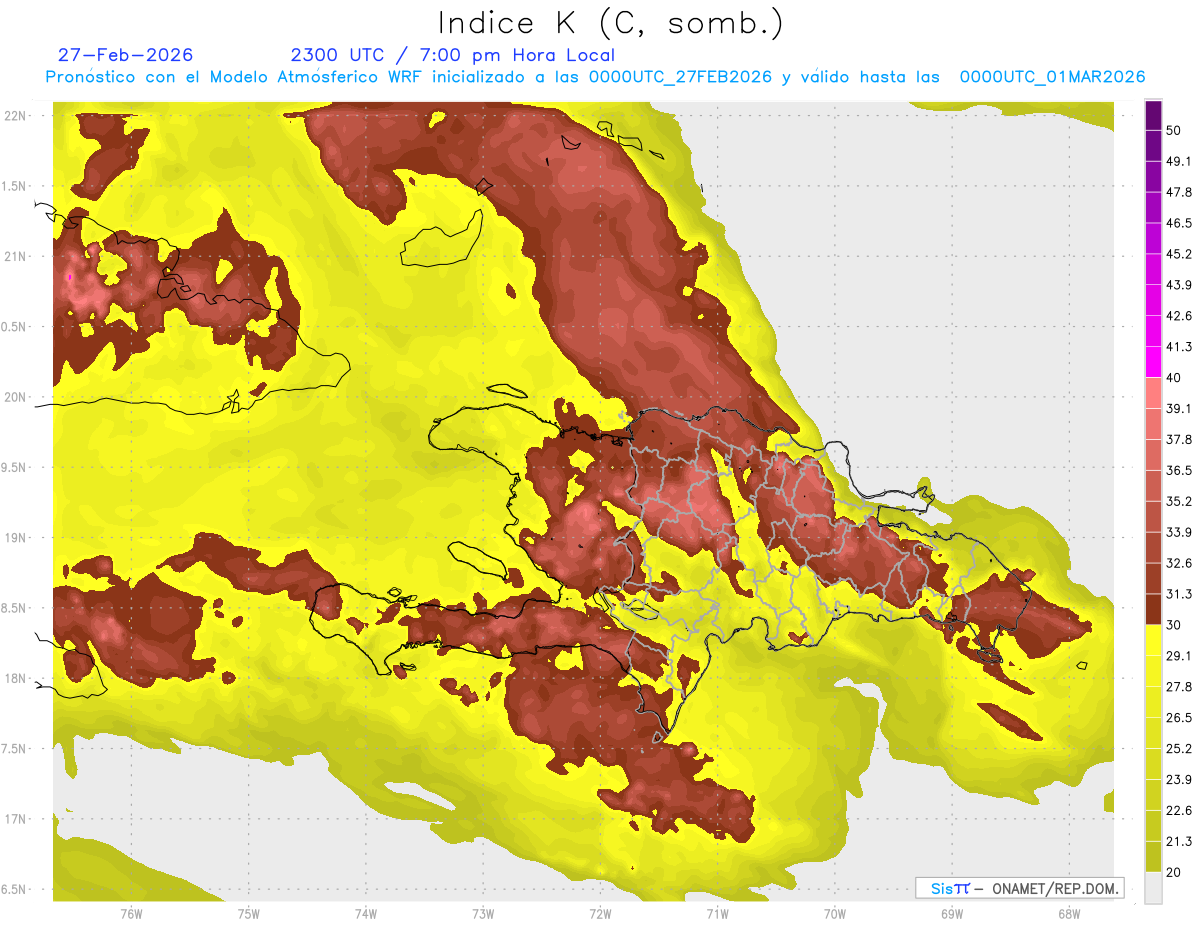Click the longitude label "69W"

pos(952,914)
